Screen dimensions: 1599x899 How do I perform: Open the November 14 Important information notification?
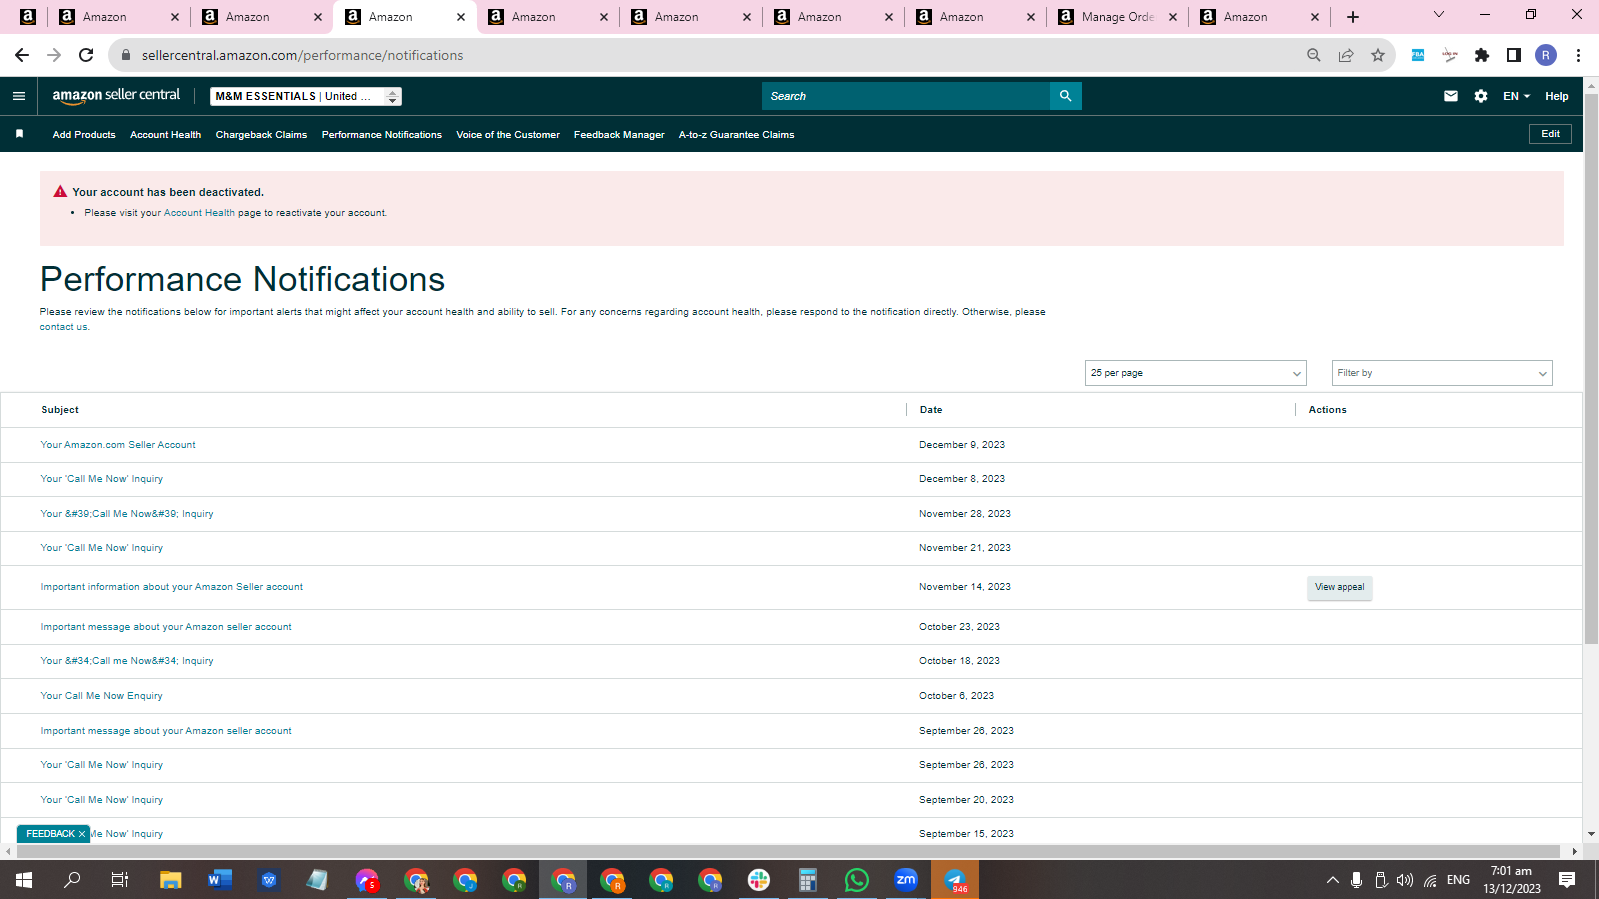point(171,587)
